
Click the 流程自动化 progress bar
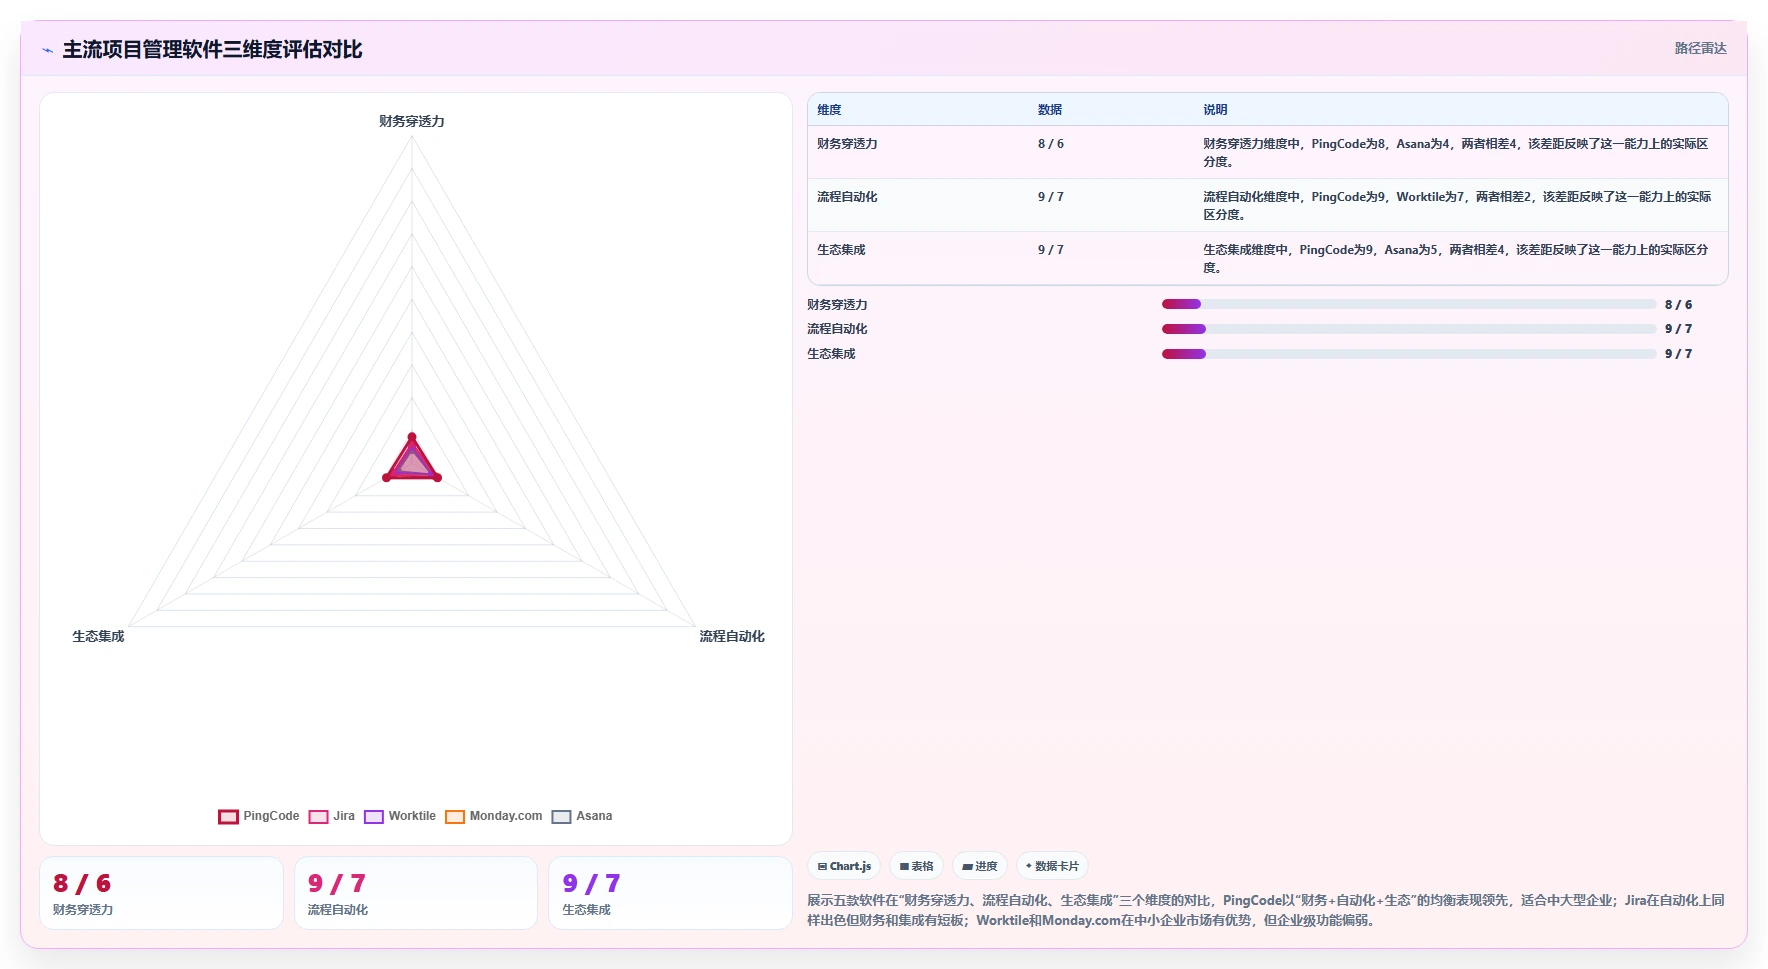coord(1409,329)
